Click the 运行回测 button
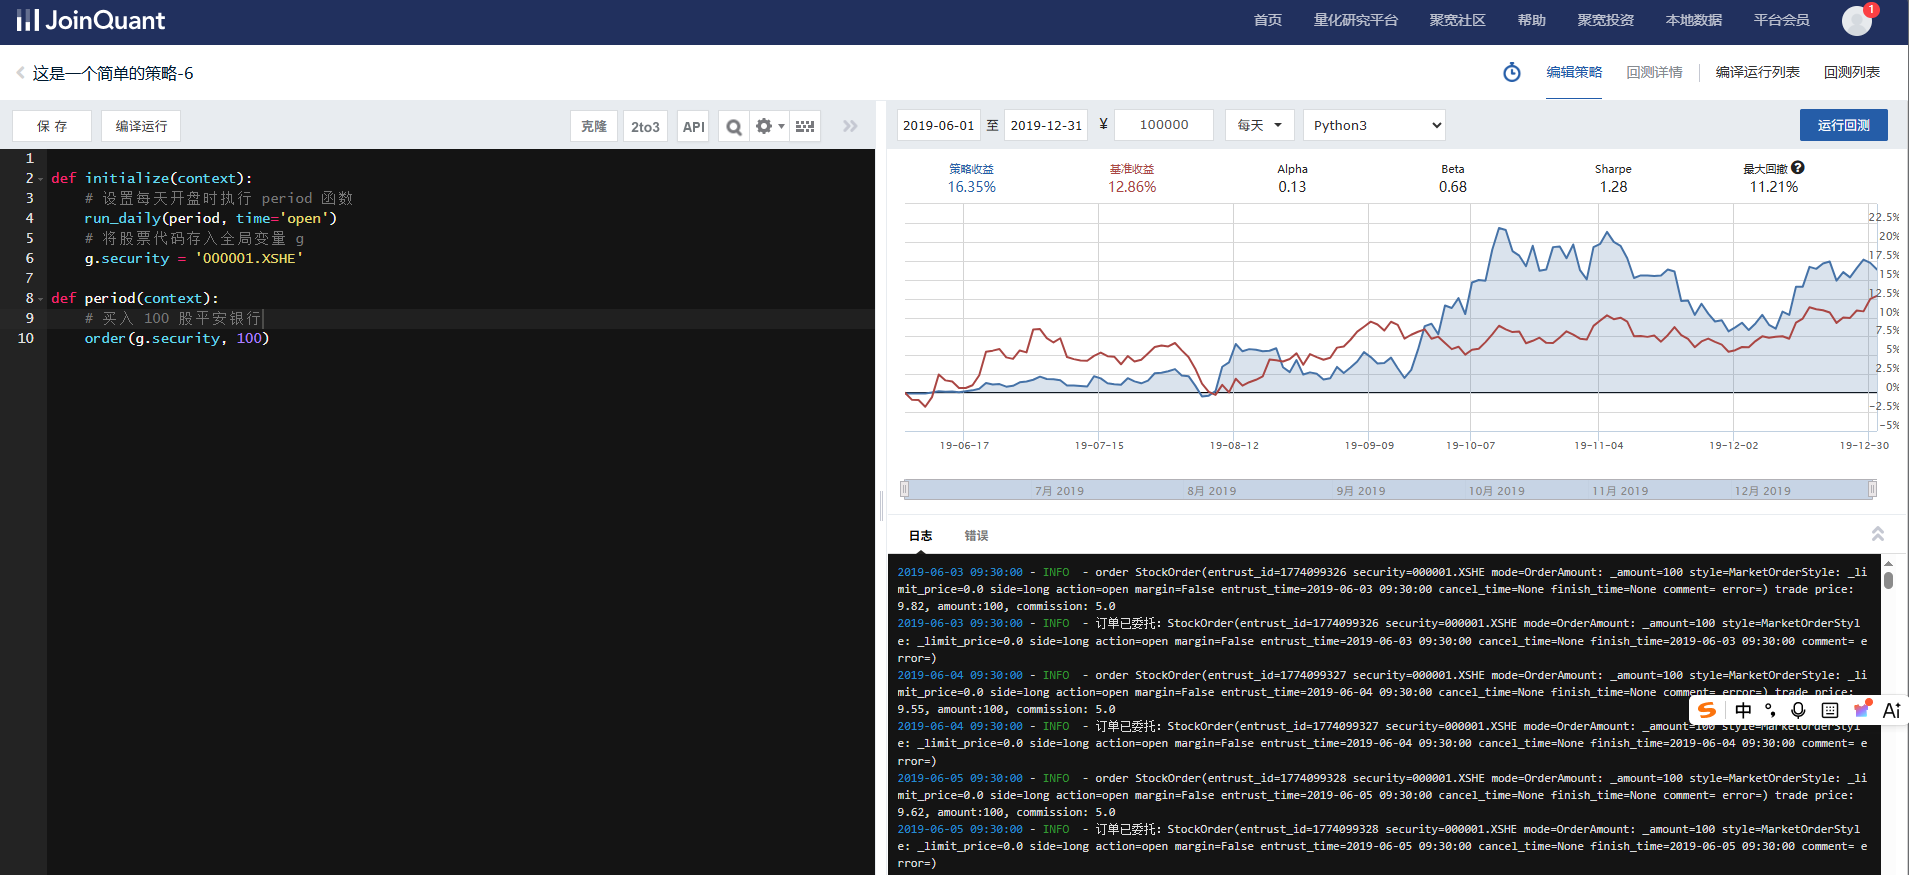This screenshot has height=875, width=1909. pyautogui.click(x=1843, y=125)
